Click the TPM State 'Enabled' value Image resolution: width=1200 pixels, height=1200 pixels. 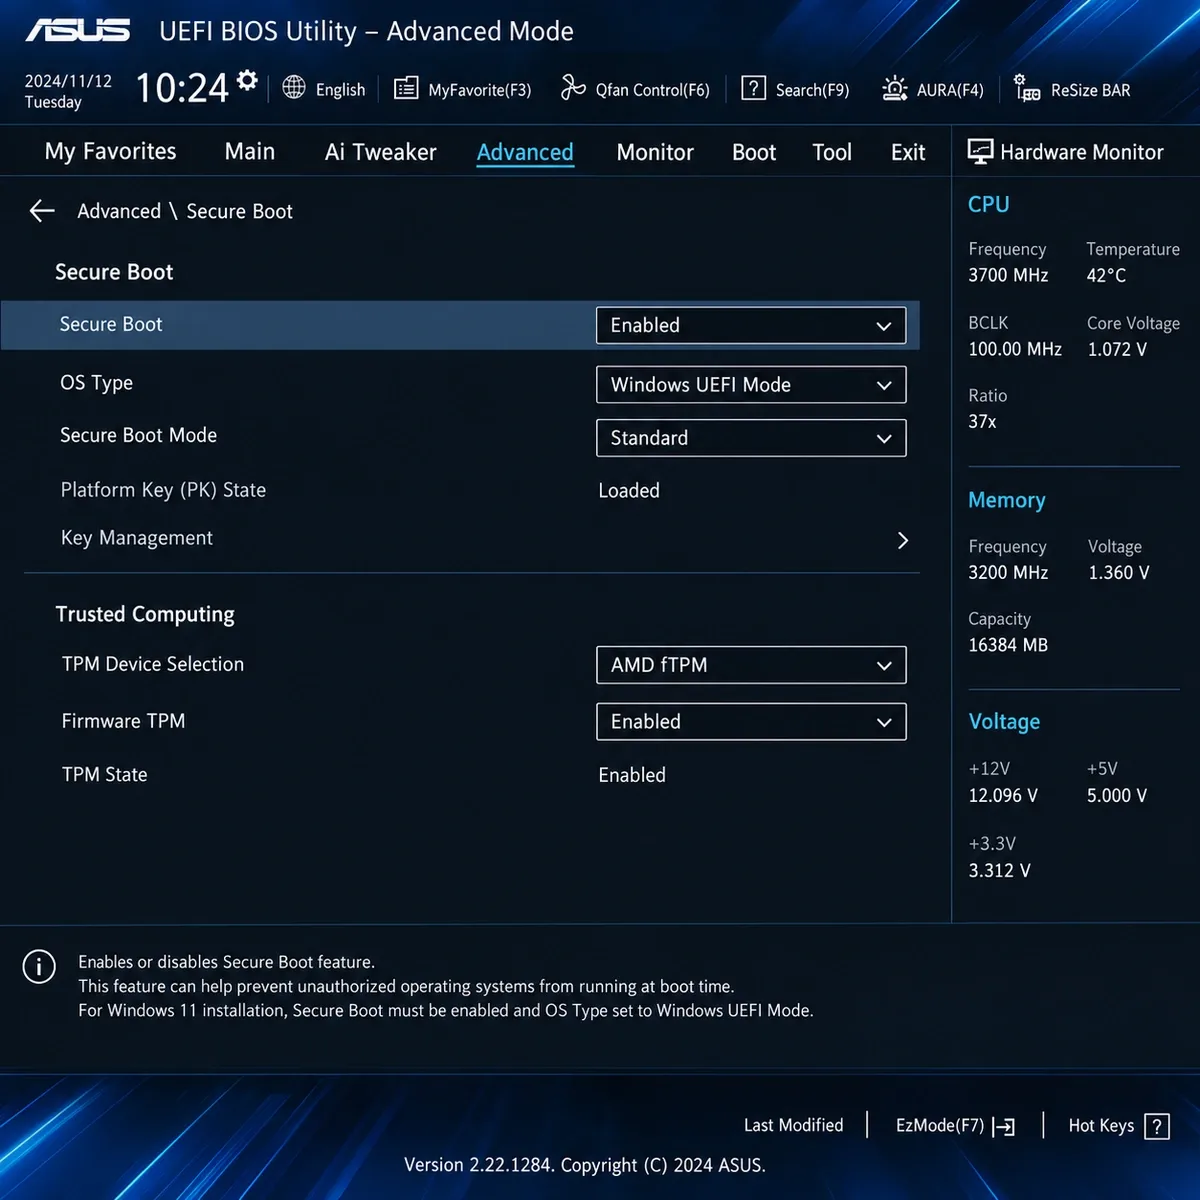(x=632, y=775)
